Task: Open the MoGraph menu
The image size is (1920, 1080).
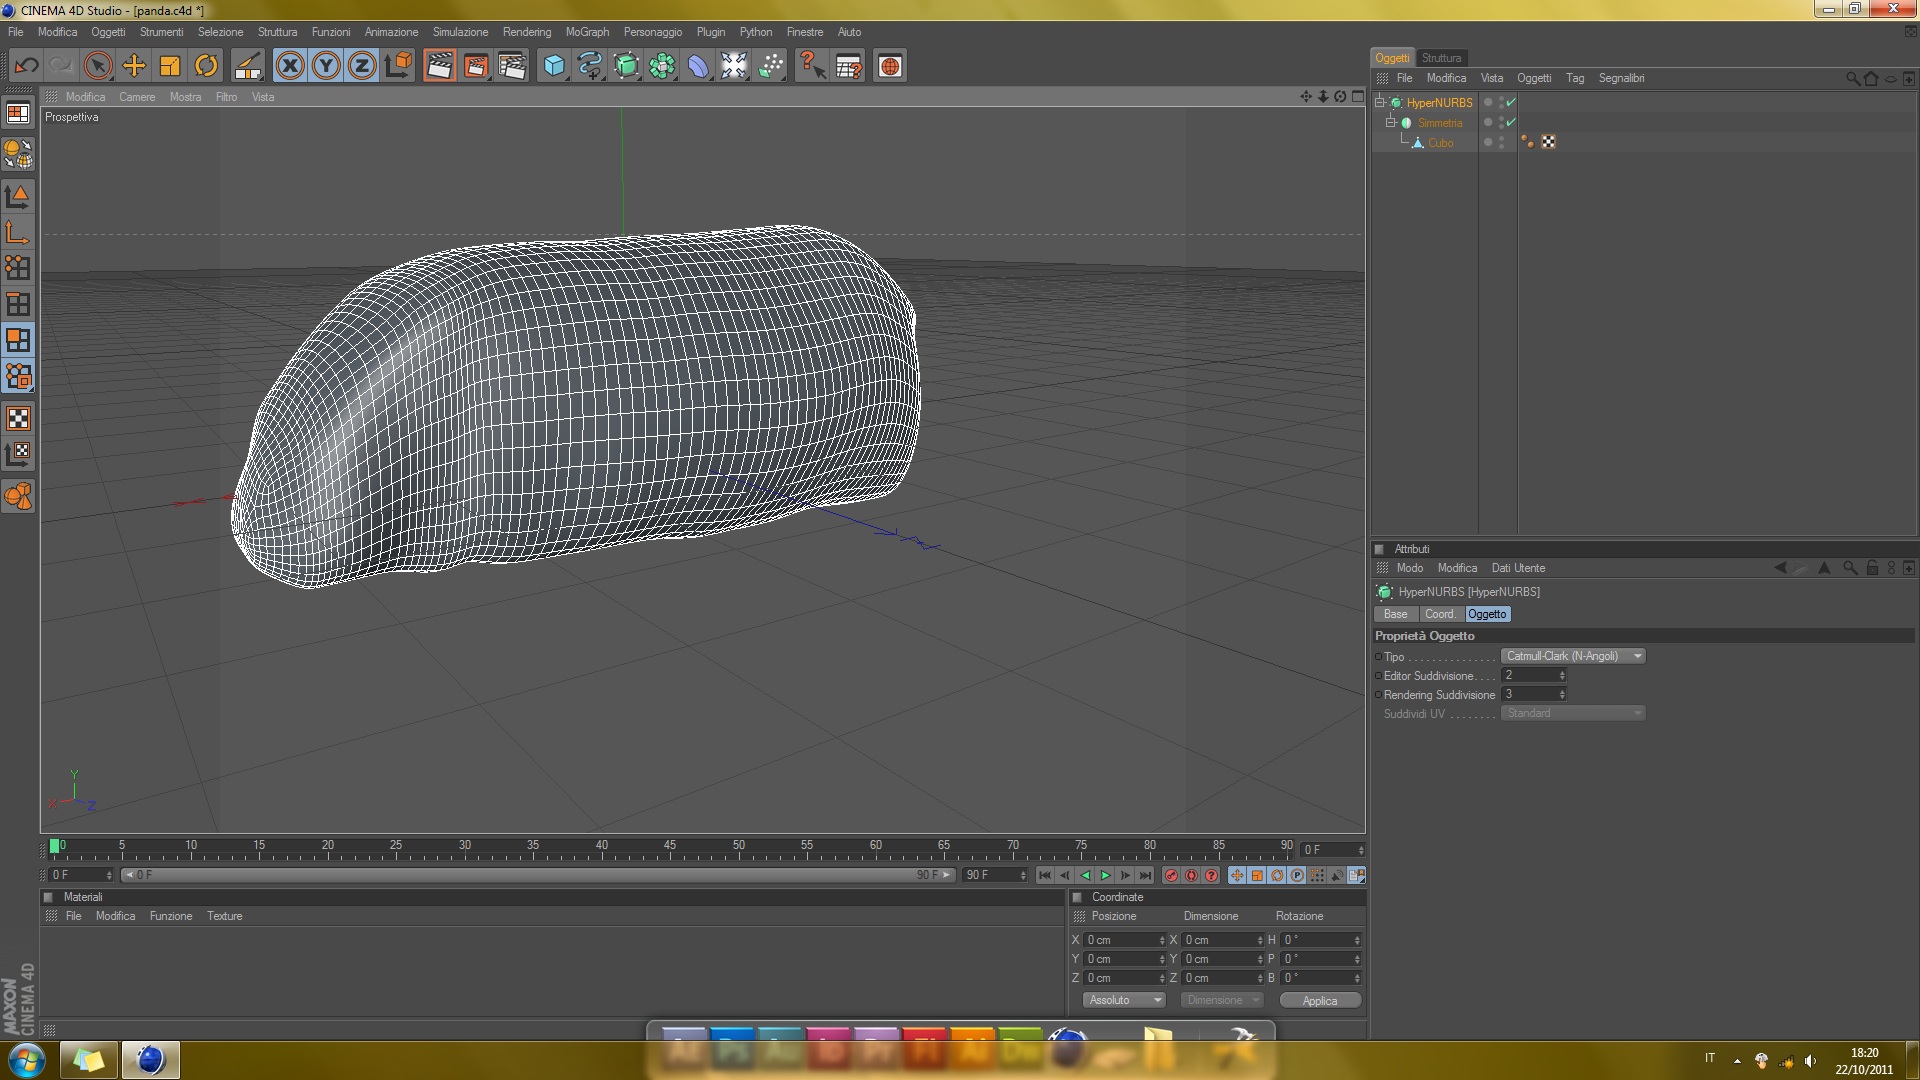Action: pos(587,32)
